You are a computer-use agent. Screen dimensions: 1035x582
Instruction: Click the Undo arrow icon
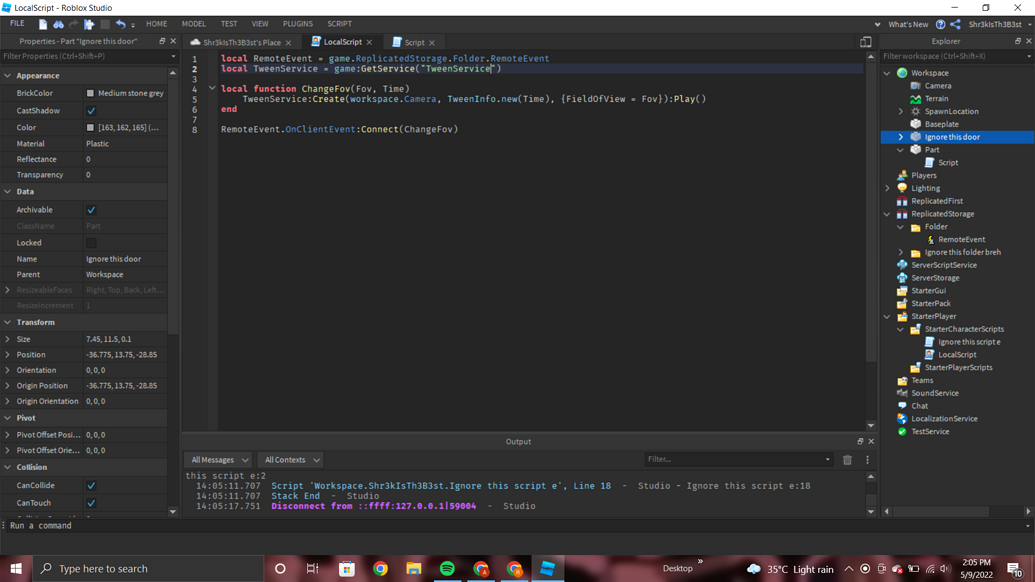coord(120,24)
